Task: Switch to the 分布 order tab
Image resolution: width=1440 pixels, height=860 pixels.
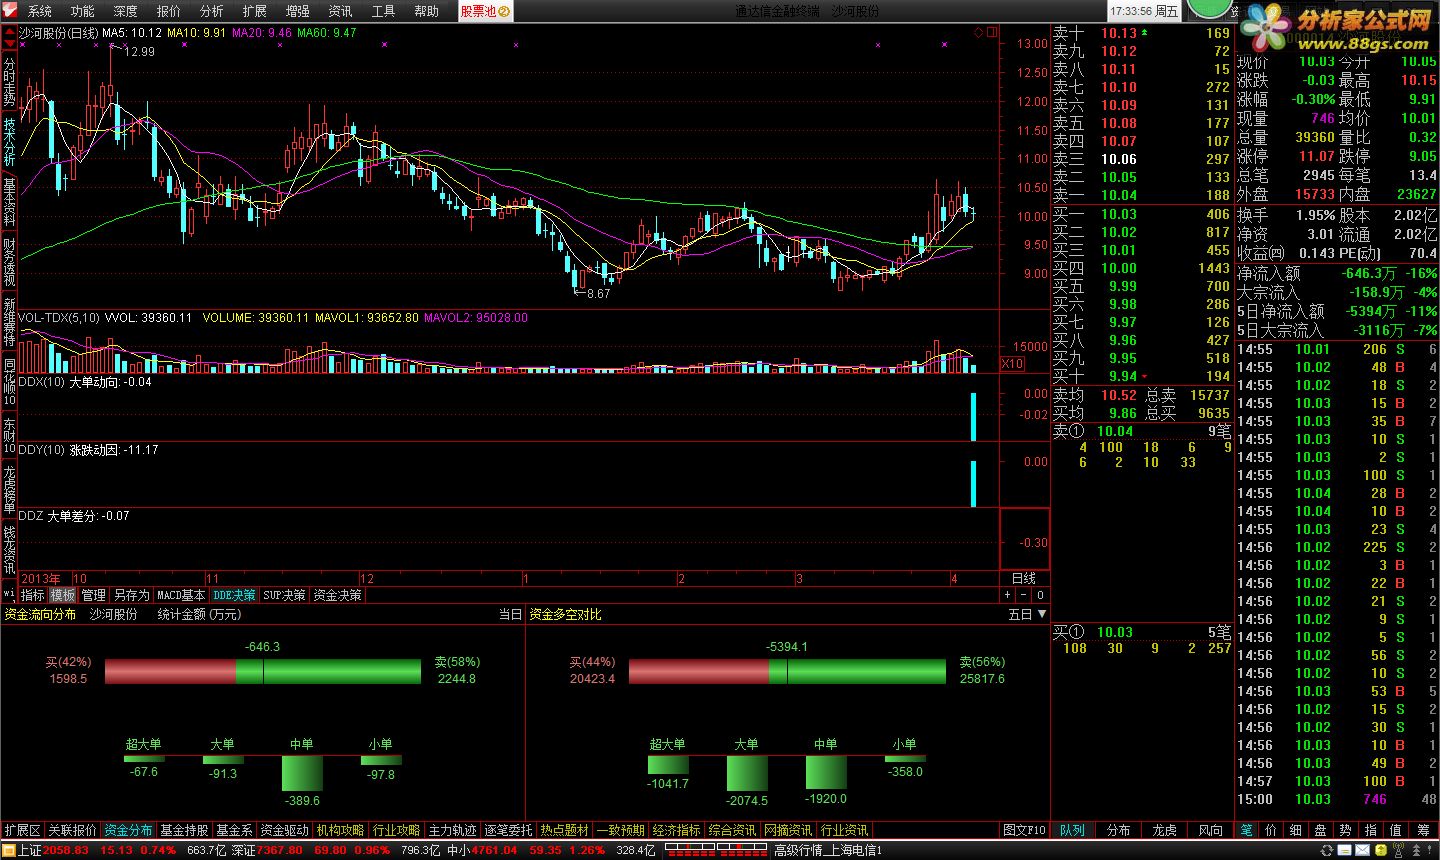Action: [1118, 830]
